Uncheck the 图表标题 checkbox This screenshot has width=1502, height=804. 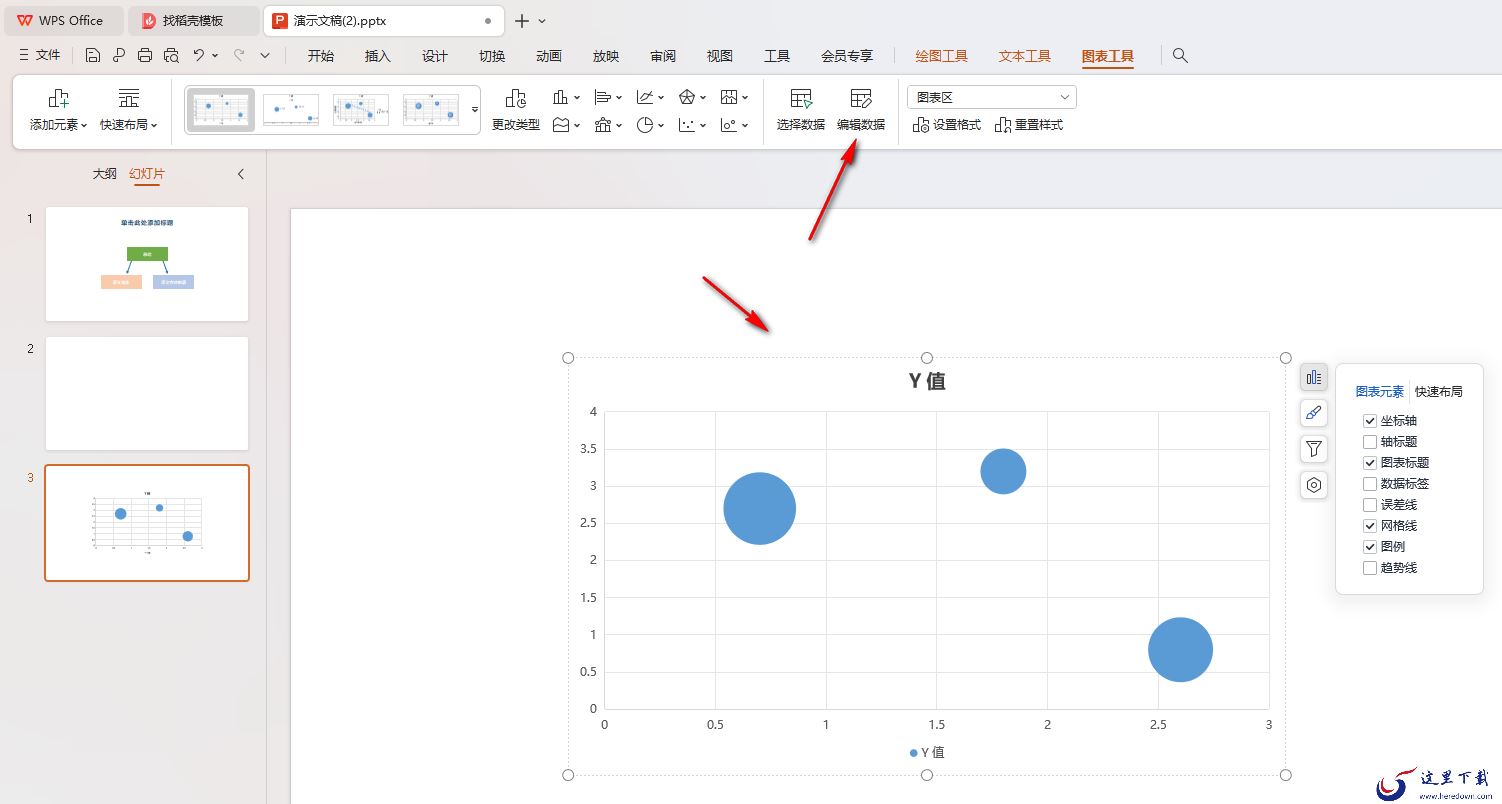pos(1370,463)
